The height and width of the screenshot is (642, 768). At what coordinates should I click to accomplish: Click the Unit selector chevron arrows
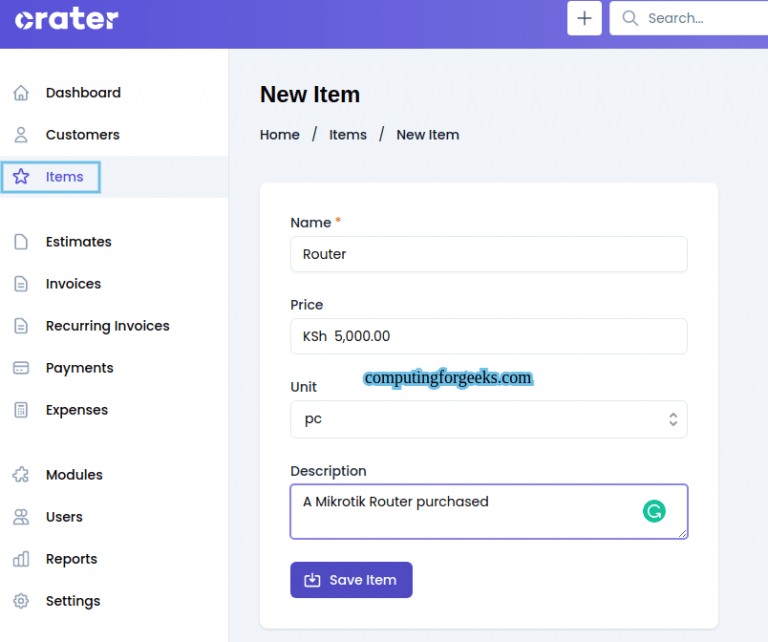[673, 420]
